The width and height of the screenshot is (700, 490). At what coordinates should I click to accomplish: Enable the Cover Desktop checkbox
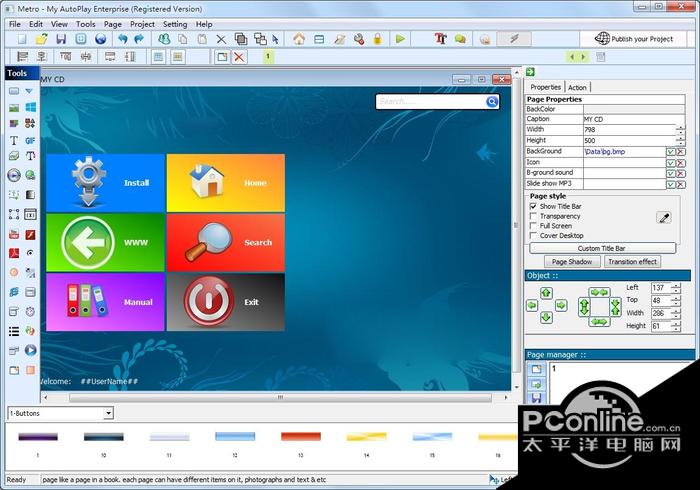point(533,235)
